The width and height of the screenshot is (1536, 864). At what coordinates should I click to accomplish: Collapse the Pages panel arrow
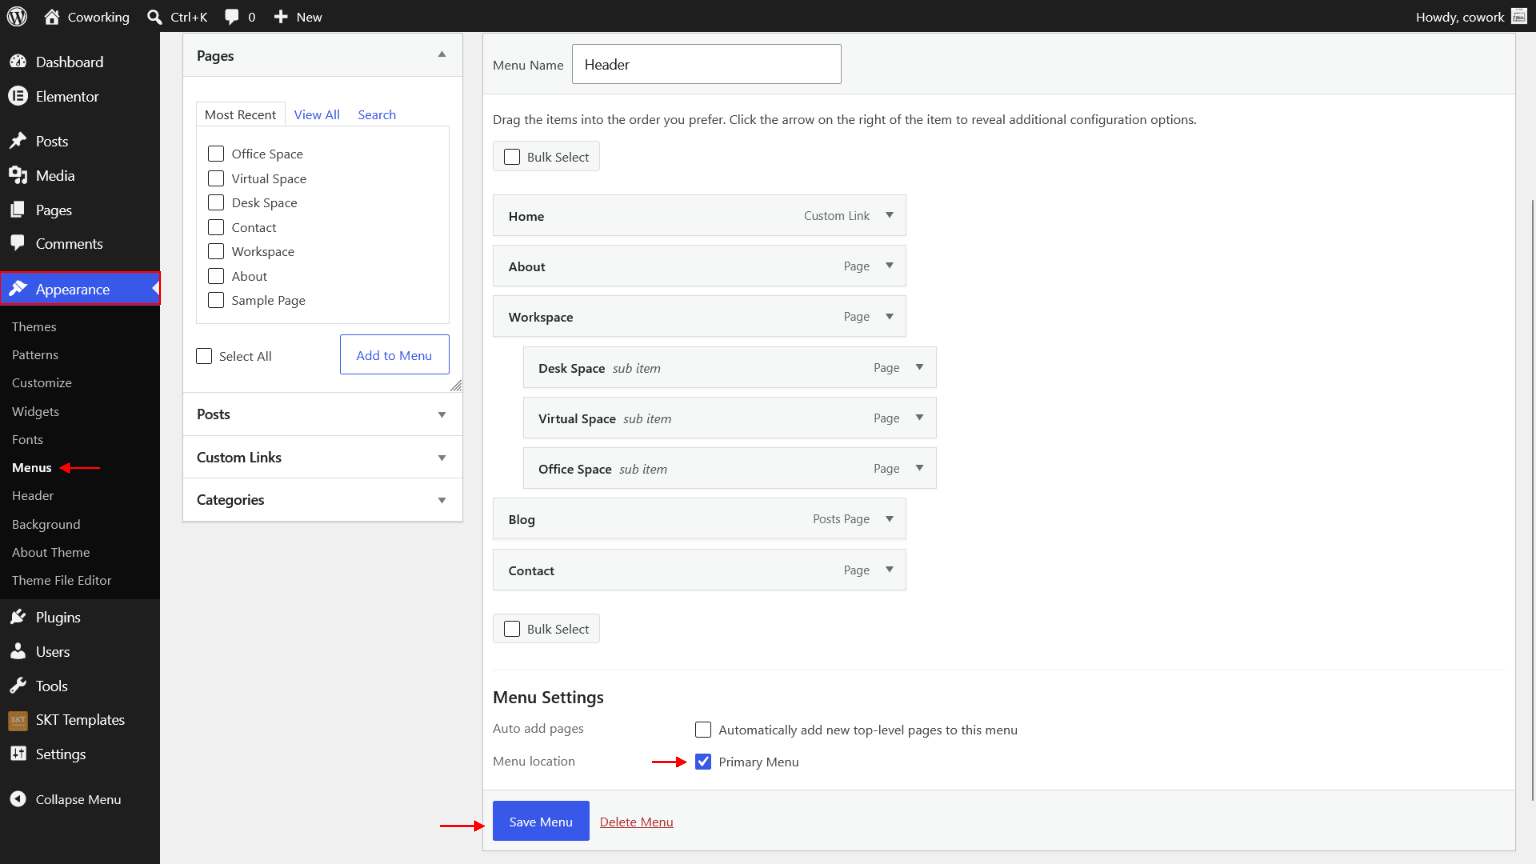point(442,55)
